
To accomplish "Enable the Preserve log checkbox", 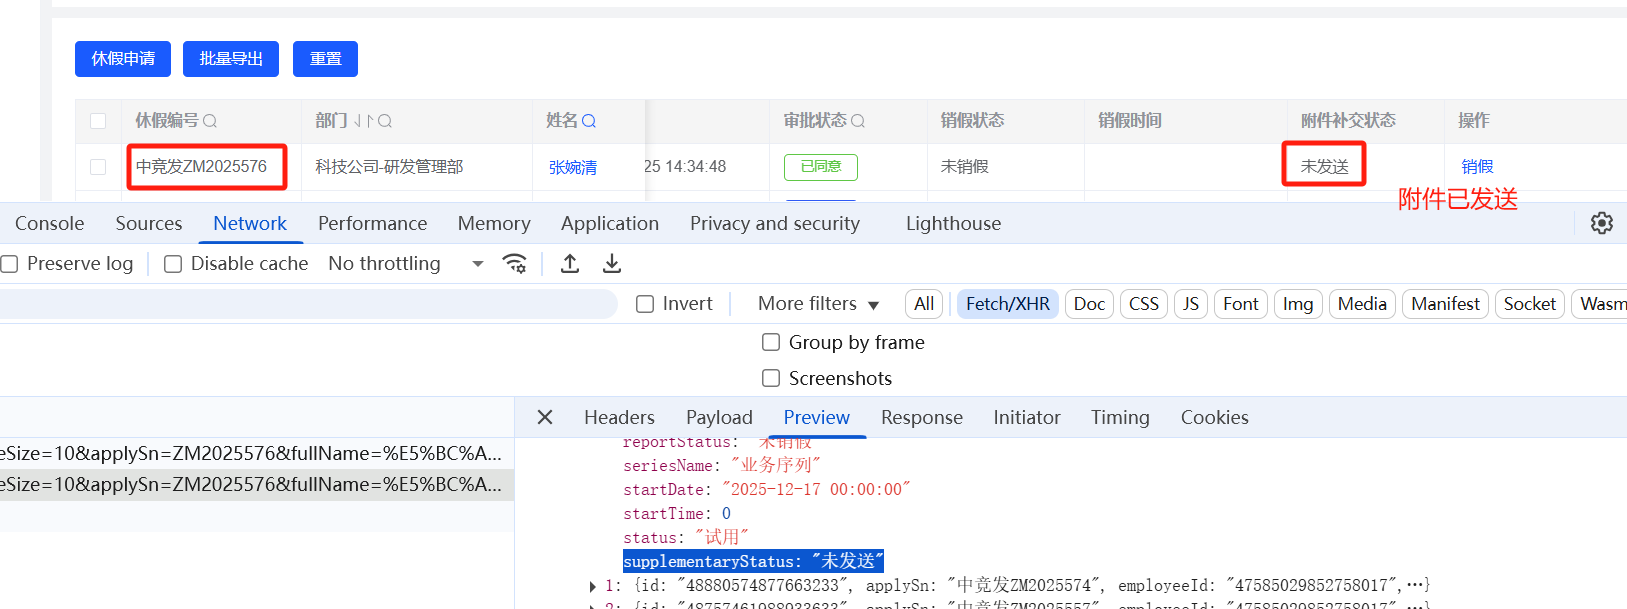I will tap(10, 264).
